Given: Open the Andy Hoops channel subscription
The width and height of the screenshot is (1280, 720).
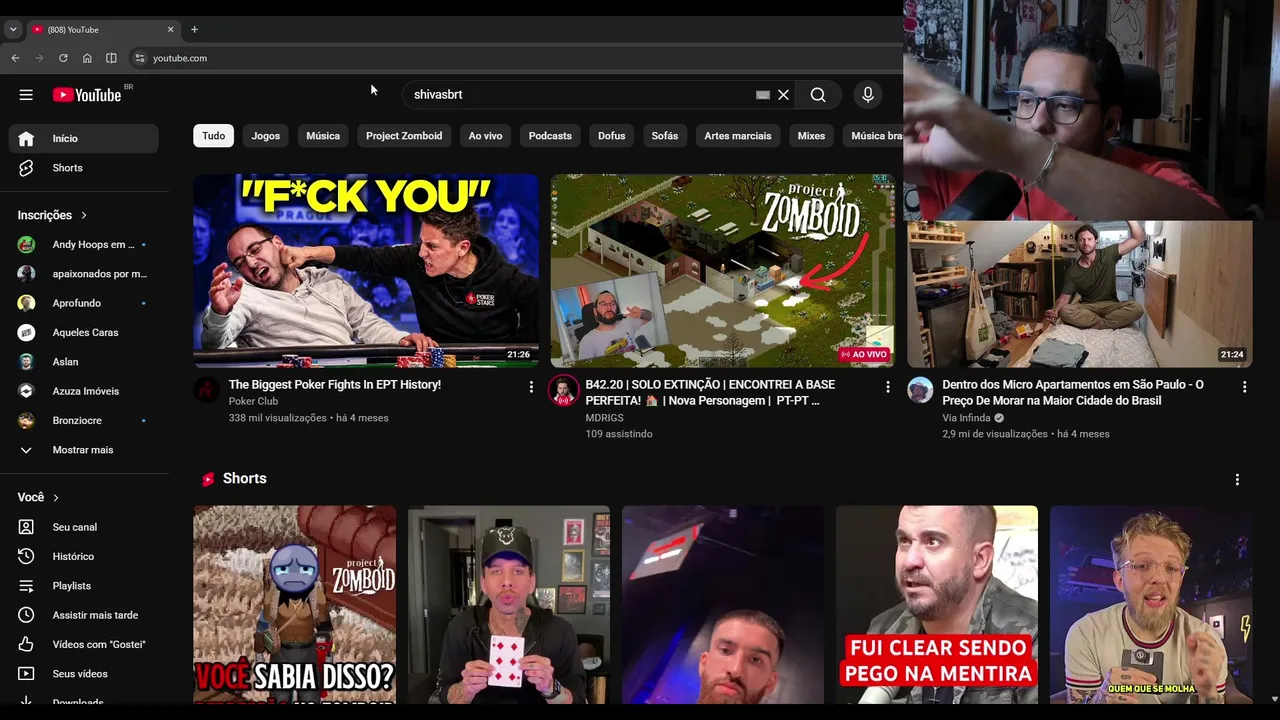Looking at the screenshot, I should pos(84,244).
